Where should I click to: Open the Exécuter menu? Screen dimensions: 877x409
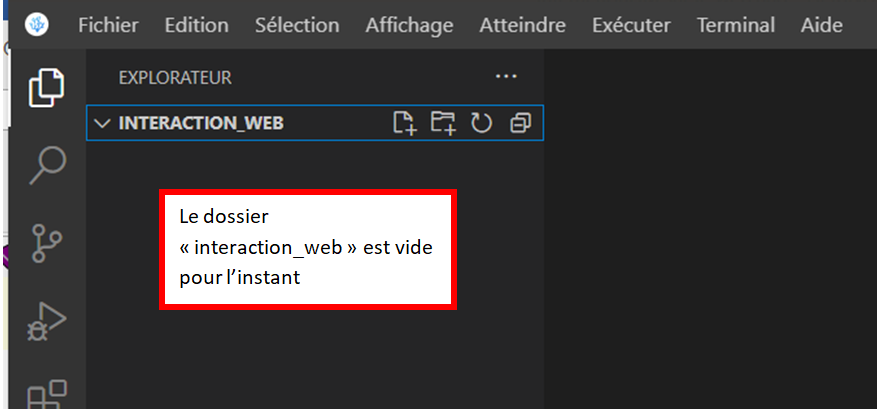point(631,26)
